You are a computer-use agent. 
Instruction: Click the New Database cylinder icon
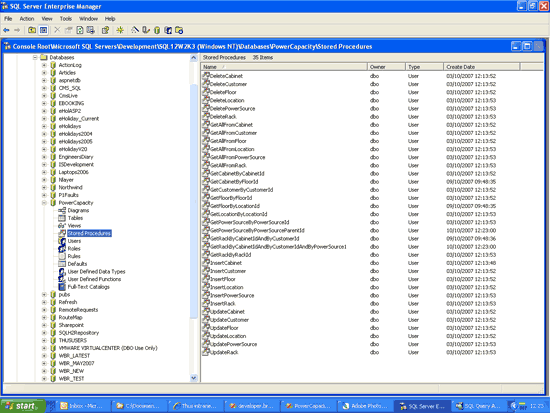[157, 30]
